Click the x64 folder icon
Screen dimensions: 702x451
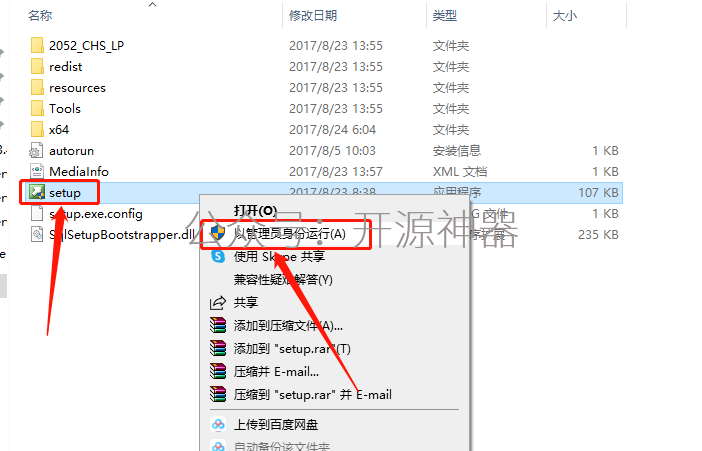(x=37, y=129)
